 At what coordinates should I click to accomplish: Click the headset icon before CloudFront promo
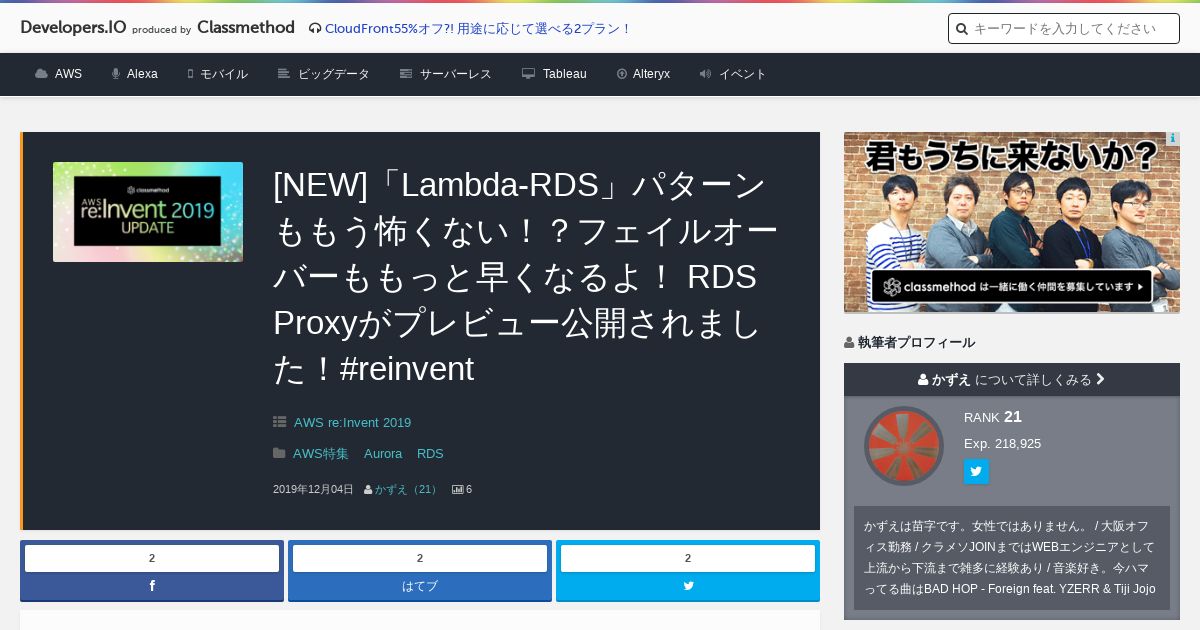(315, 29)
